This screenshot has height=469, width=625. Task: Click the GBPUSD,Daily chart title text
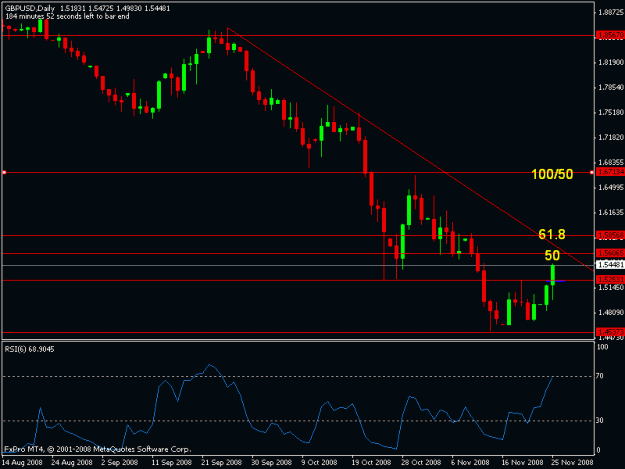[30, 8]
